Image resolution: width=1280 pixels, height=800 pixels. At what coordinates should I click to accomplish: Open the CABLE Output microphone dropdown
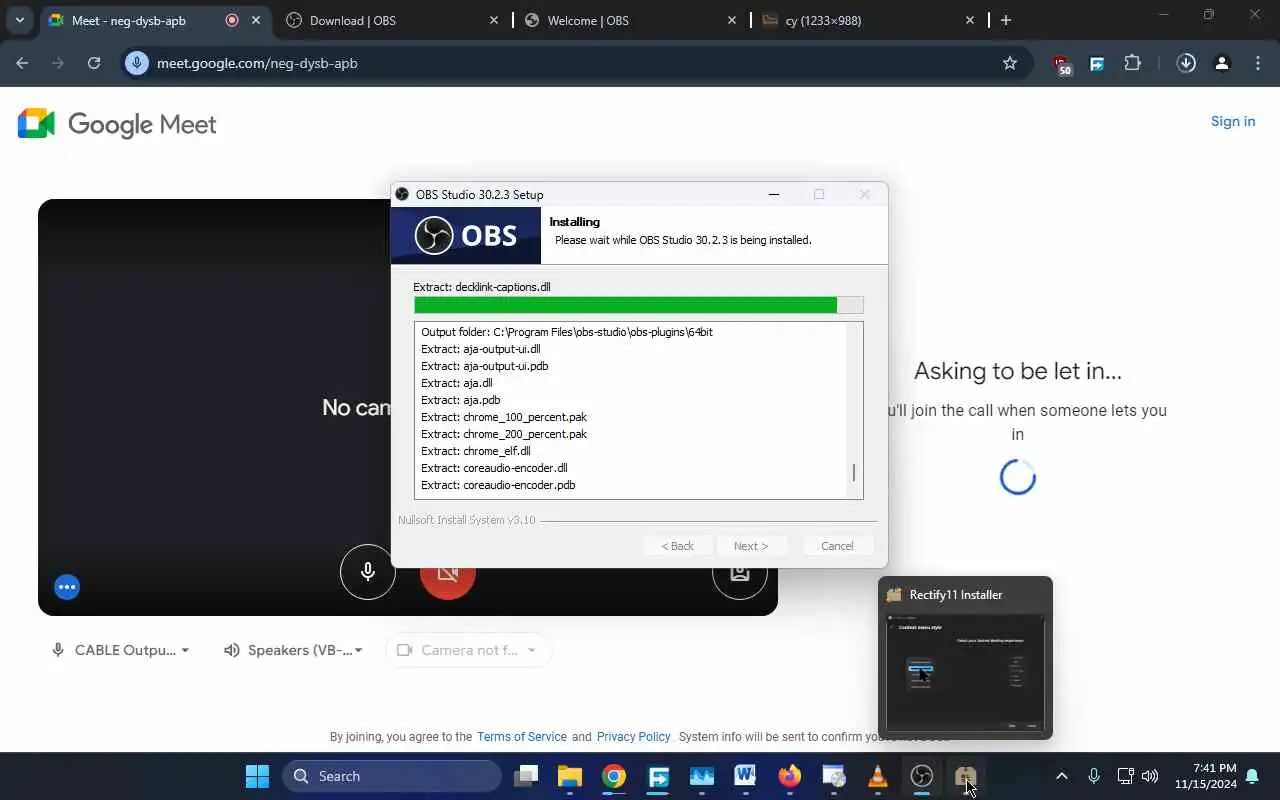[120, 650]
